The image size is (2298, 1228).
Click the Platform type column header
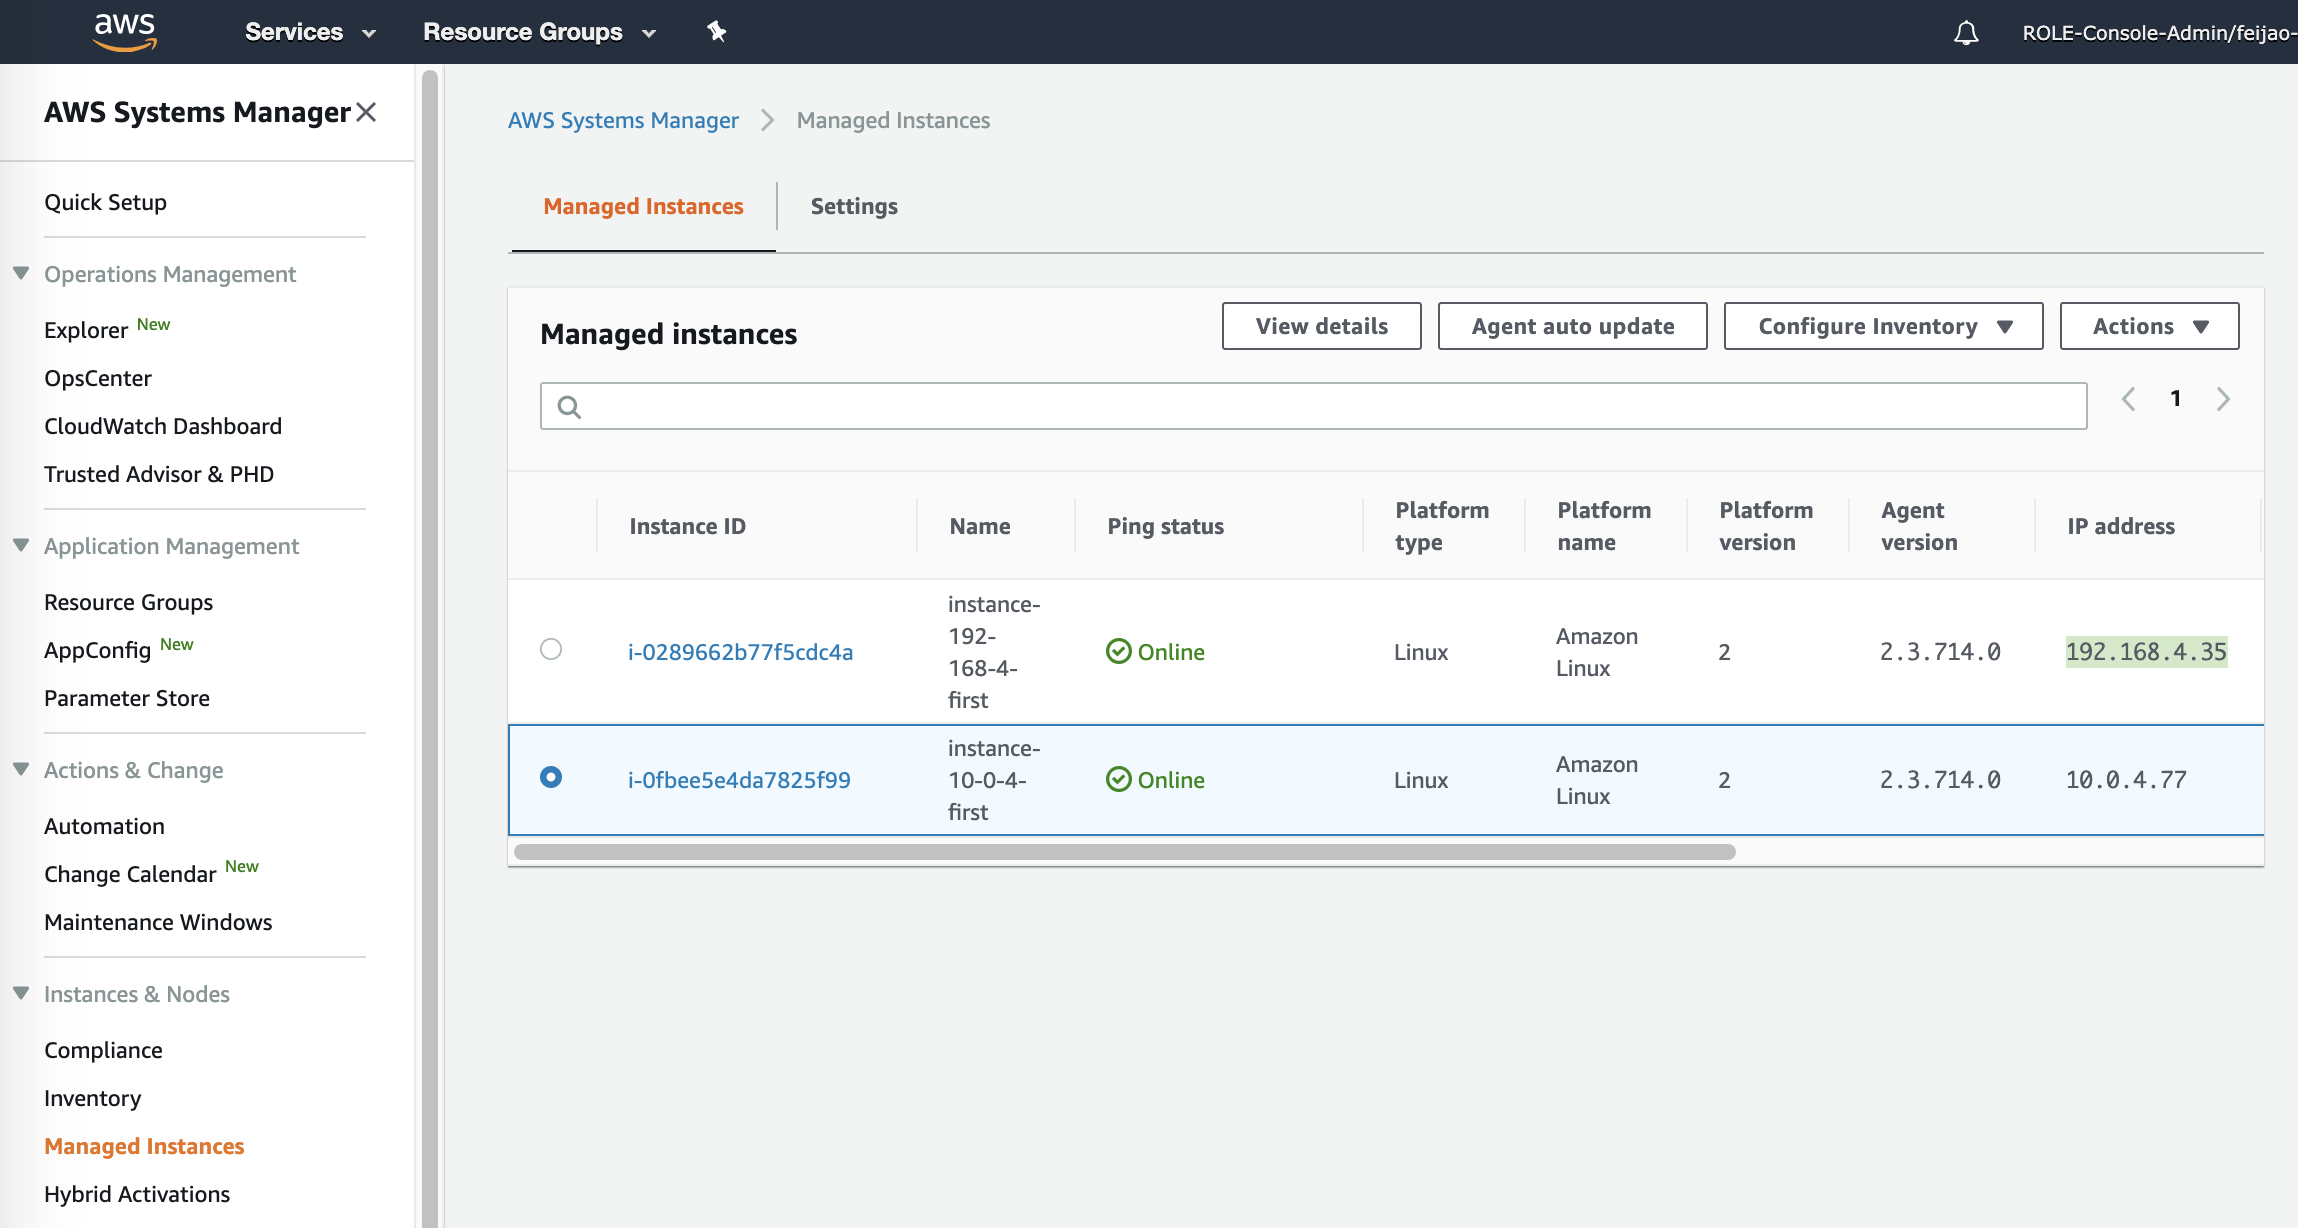[1442, 526]
